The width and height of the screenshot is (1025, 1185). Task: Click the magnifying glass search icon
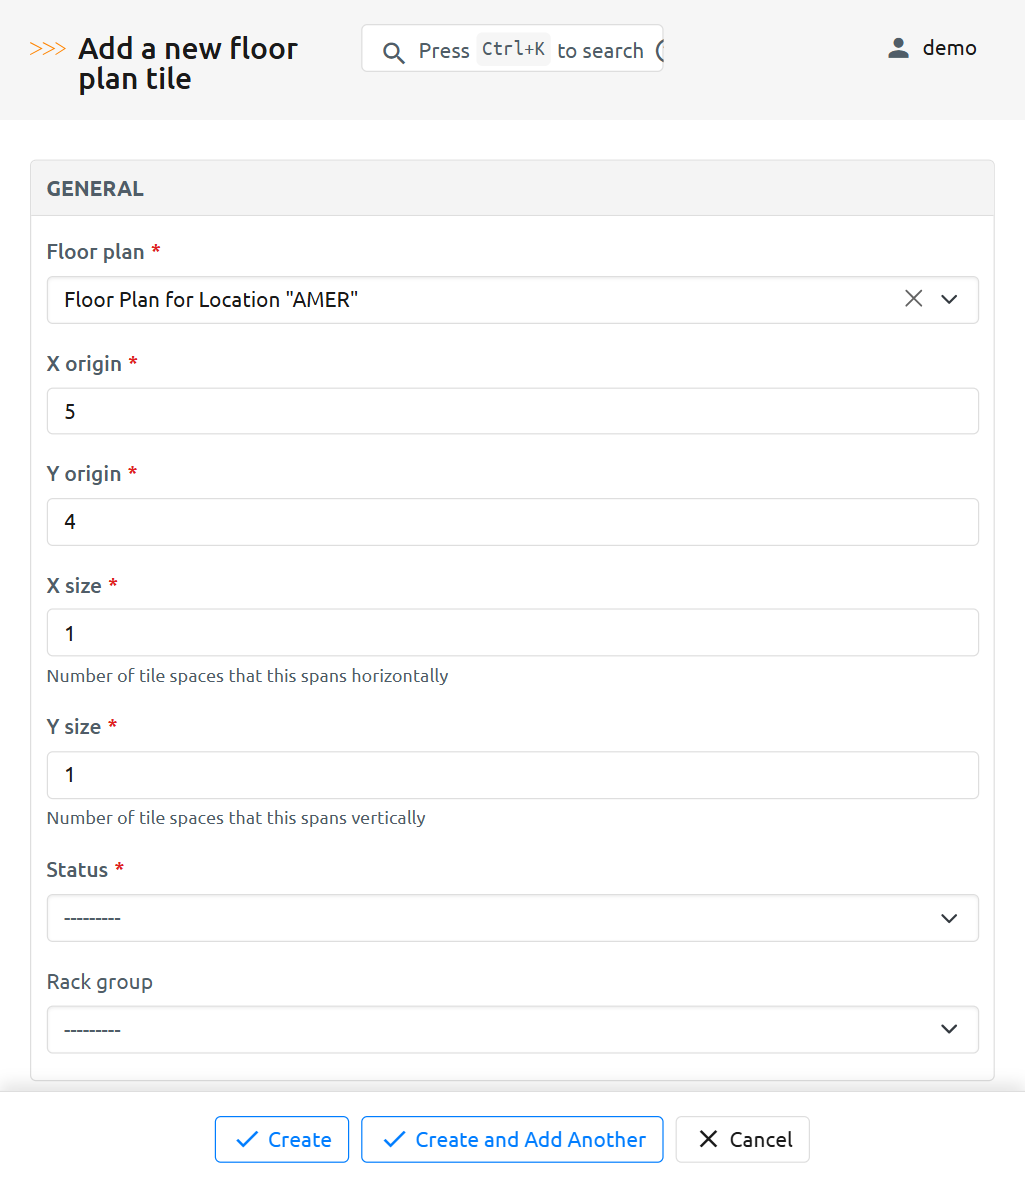(x=395, y=52)
